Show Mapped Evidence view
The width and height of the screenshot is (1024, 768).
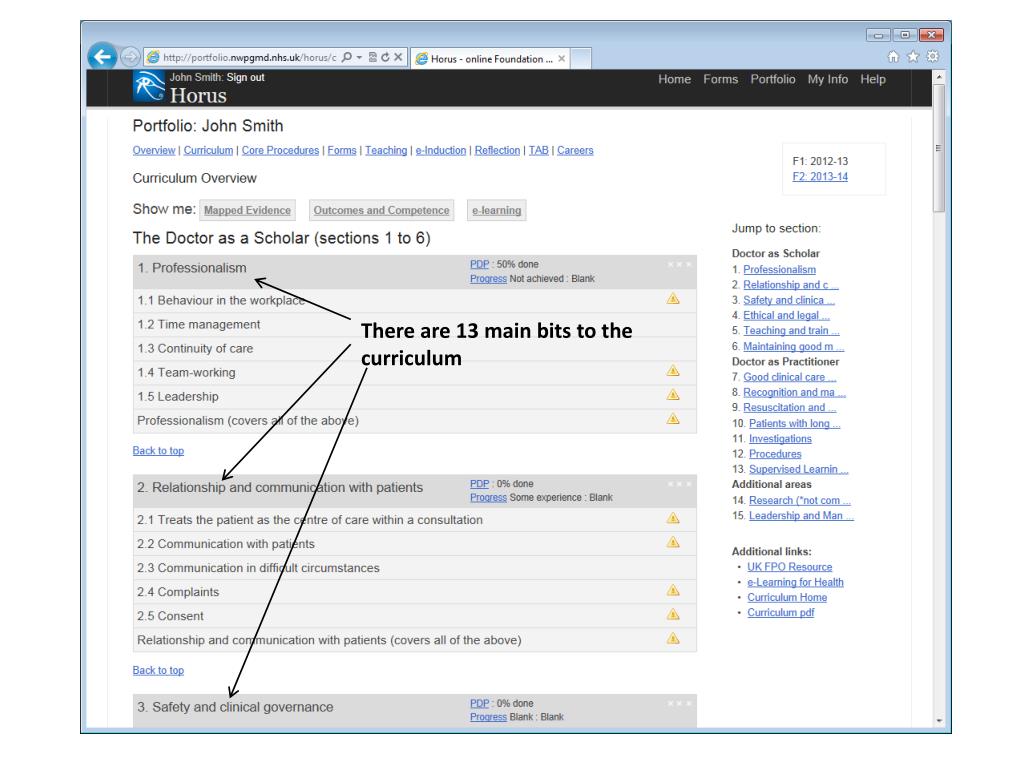point(247,210)
